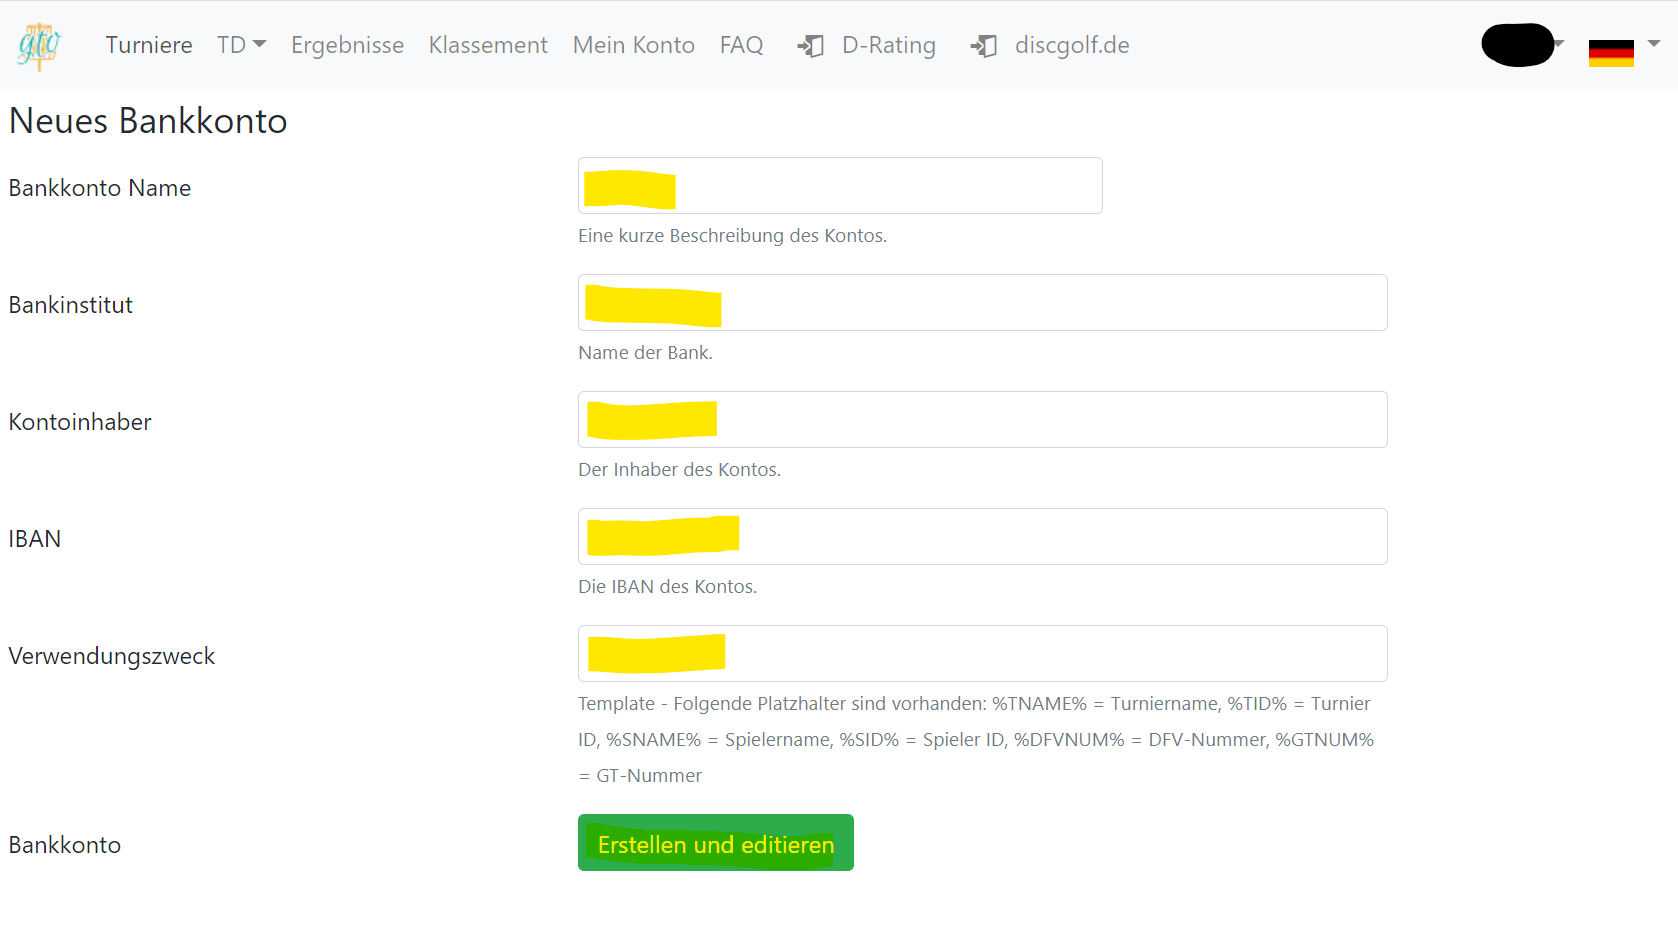Viewport: 1678px width, 948px height.
Task: Select the Kontoinhaber input box
Action: pyautogui.click(x=983, y=419)
